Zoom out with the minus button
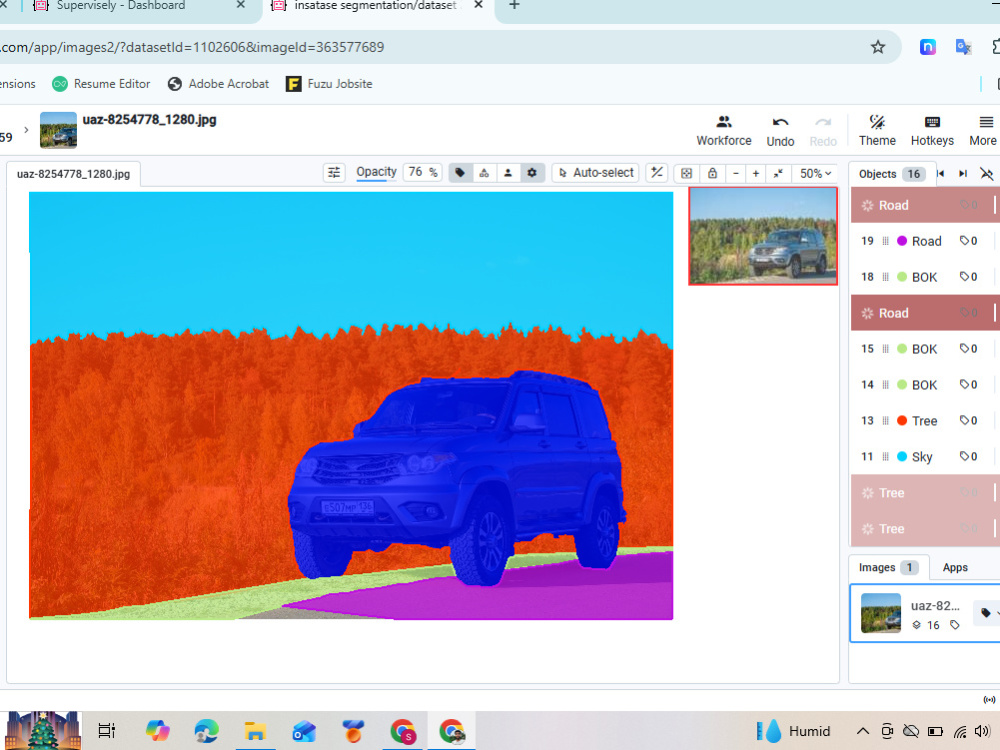Screen dimensions: 1000x750 [x=736, y=173]
